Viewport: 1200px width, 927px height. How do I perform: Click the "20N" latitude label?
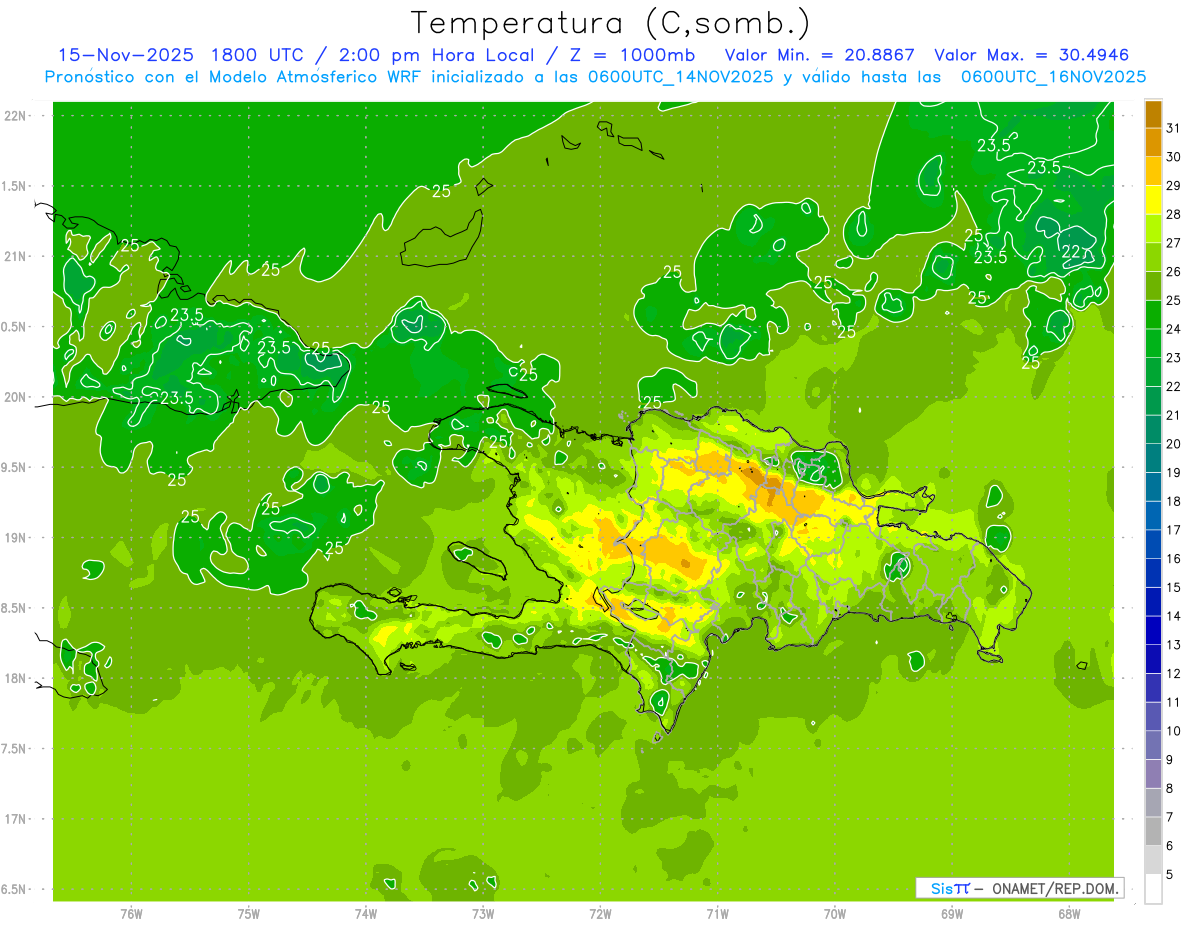coord(17,397)
